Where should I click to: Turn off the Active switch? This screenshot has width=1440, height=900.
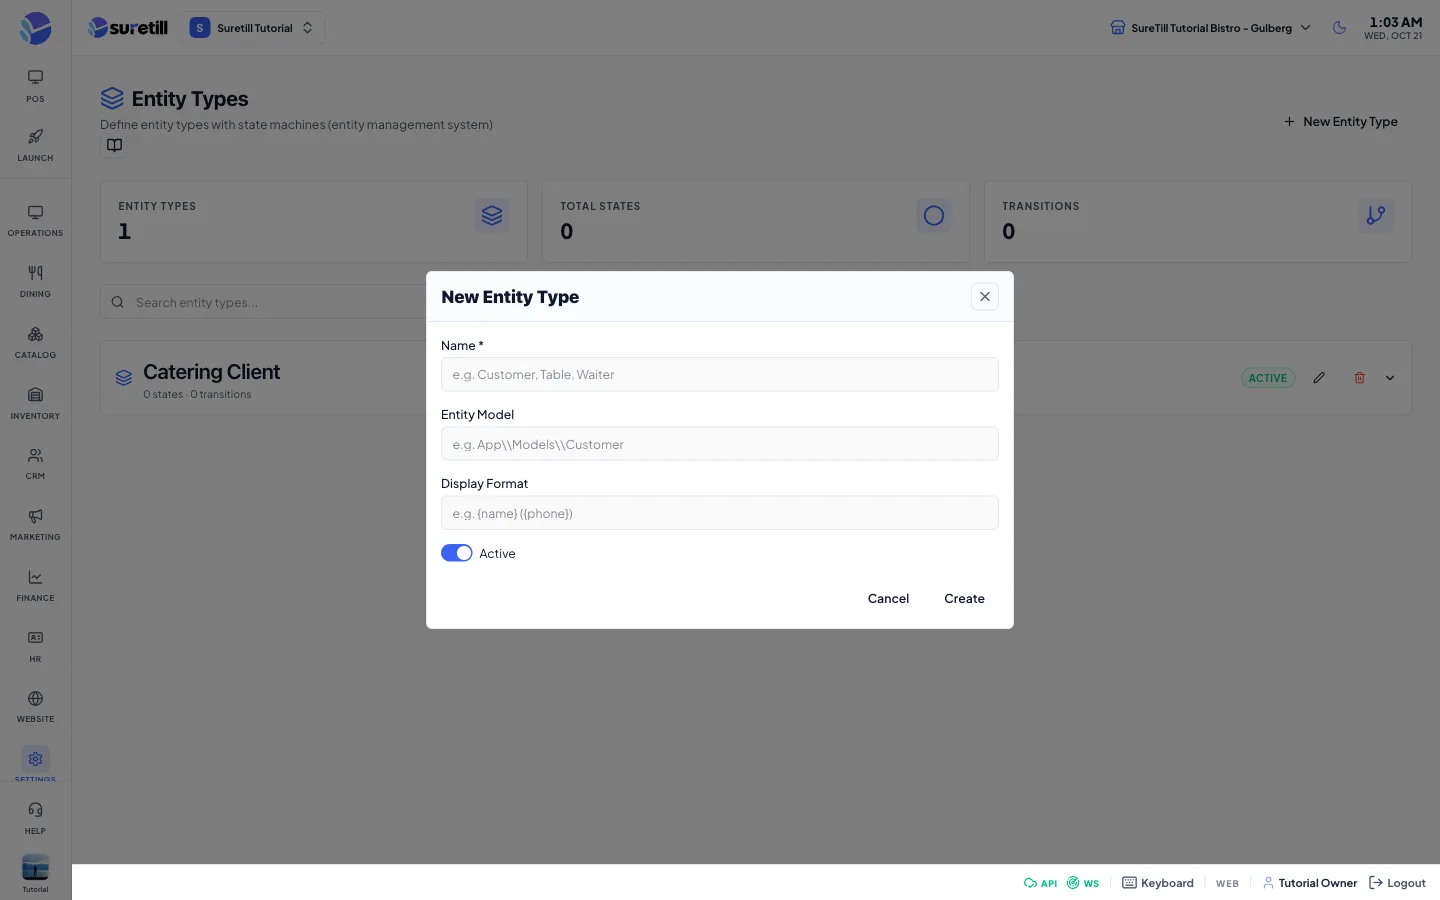click(x=457, y=553)
